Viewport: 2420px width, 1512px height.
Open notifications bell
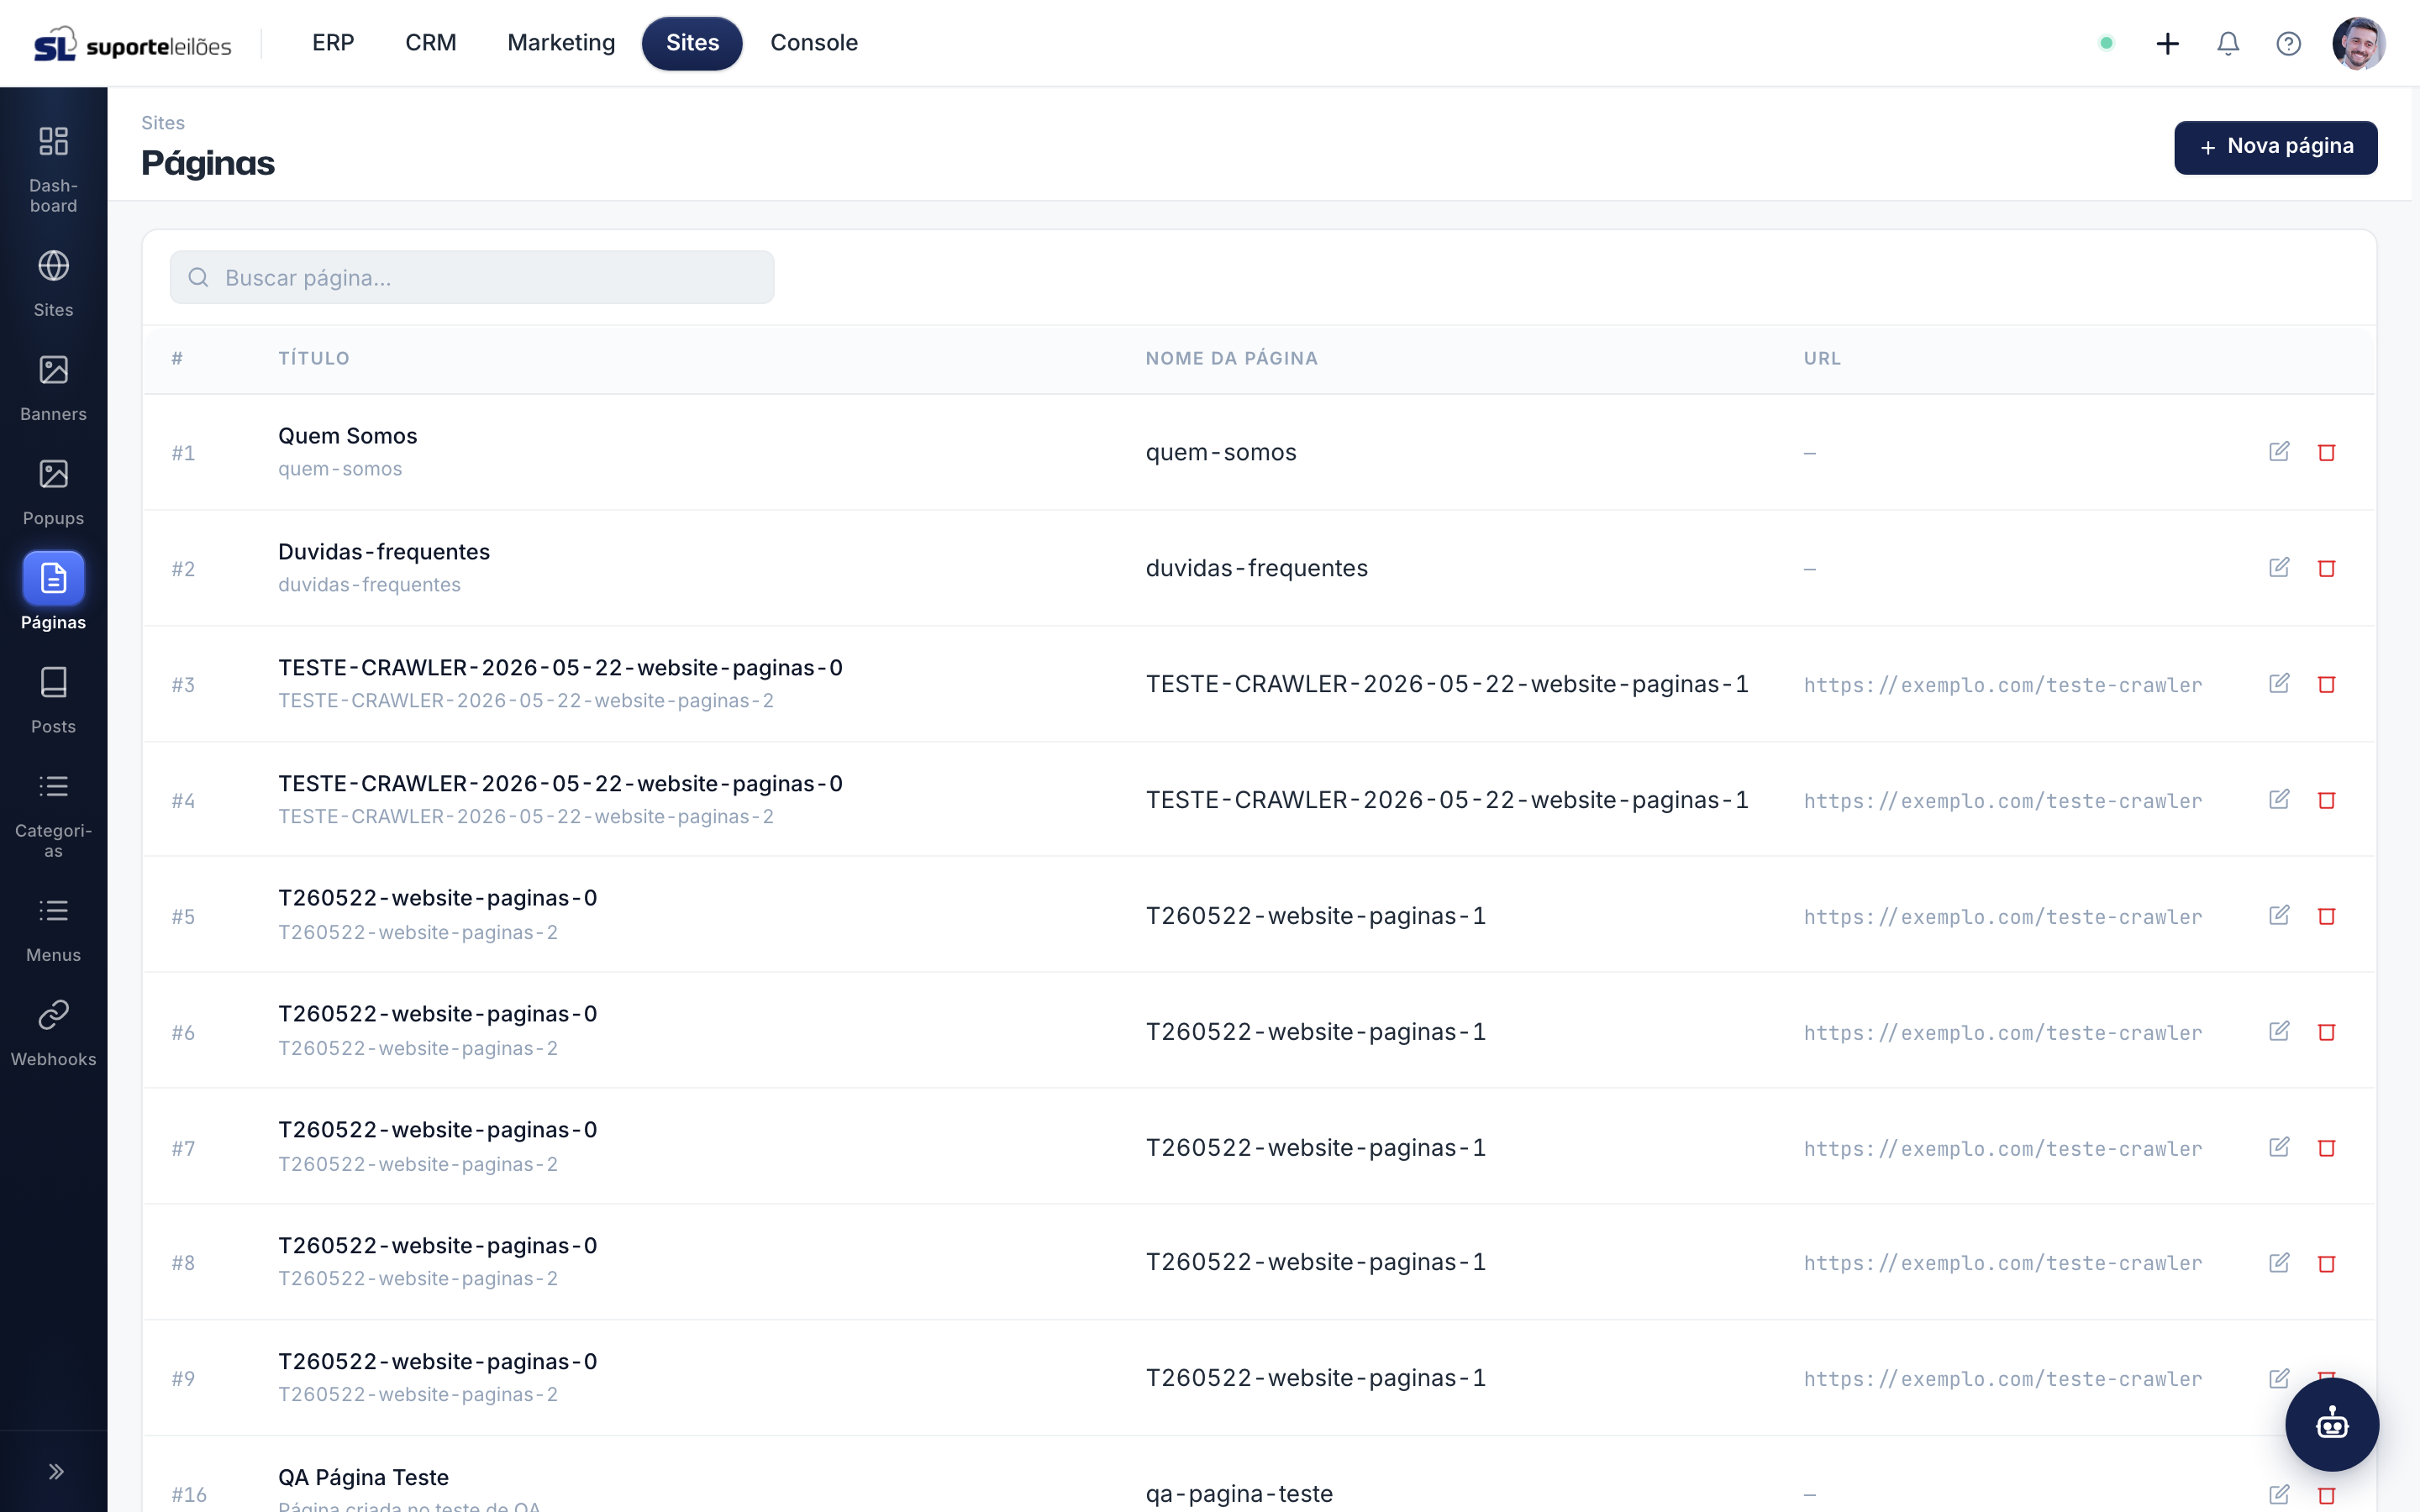click(2228, 43)
